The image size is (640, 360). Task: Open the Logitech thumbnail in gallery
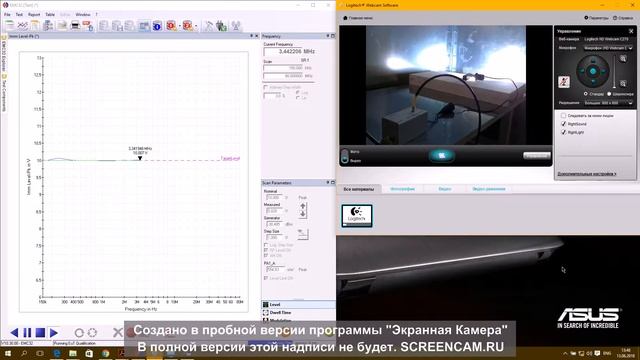click(357, 216)
